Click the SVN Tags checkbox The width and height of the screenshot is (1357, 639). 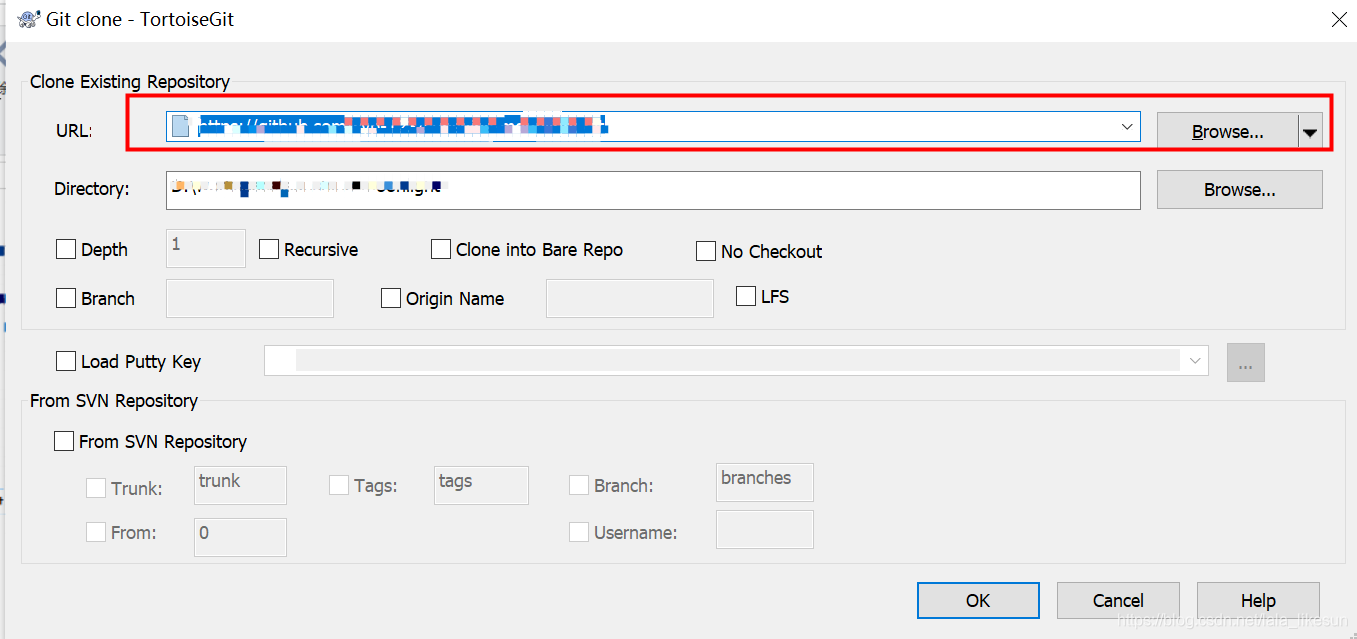tap(339, 485)
